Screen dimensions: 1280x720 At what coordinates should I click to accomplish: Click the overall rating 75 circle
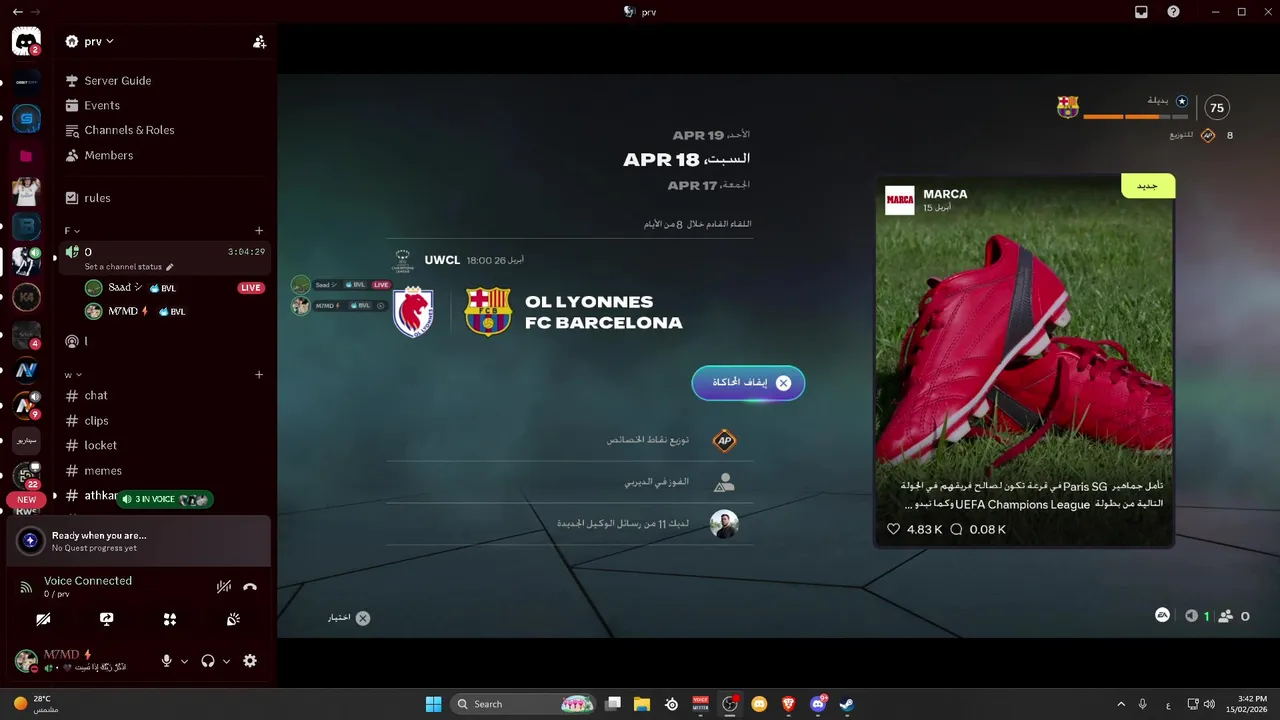point(1217,108)
